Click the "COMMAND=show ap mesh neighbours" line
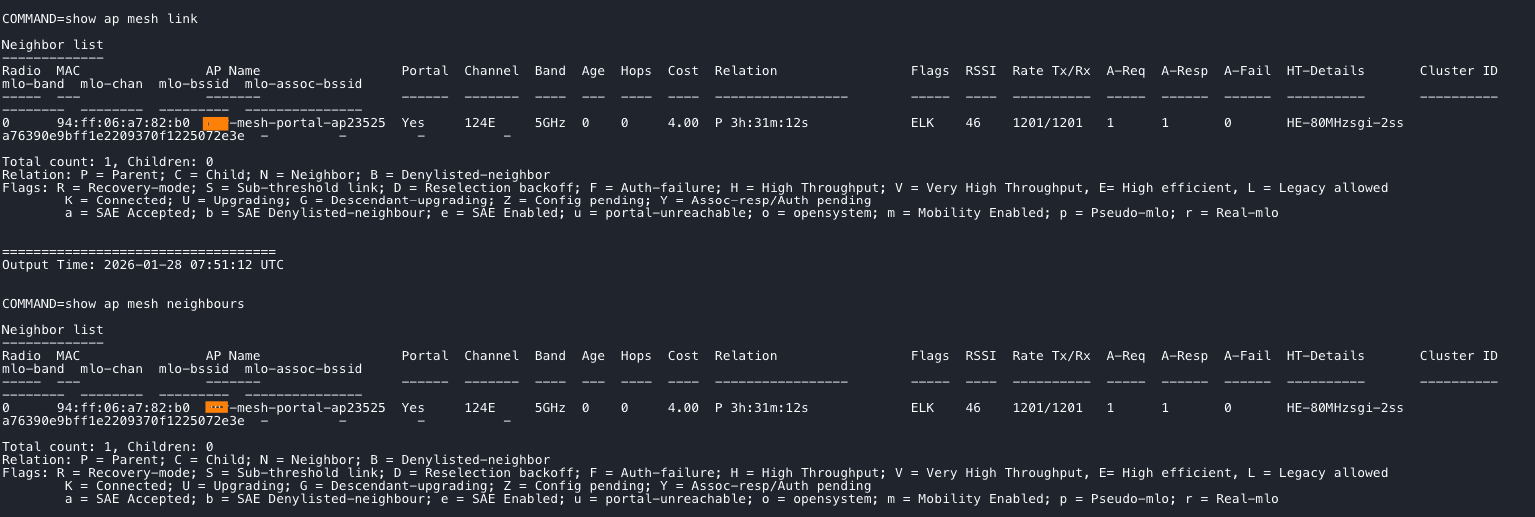The height and width of the screenshot is (517, 1535). [x=123, y=304]
